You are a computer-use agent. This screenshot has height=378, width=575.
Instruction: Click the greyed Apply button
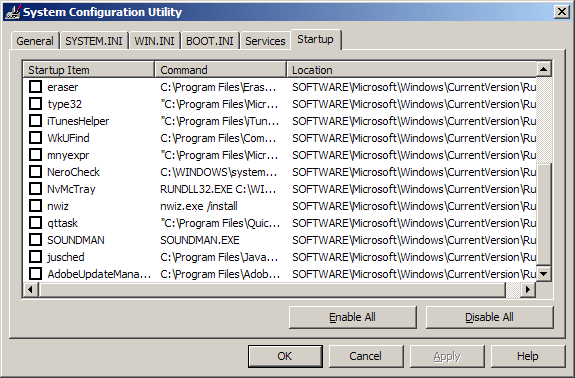[447, 356]
